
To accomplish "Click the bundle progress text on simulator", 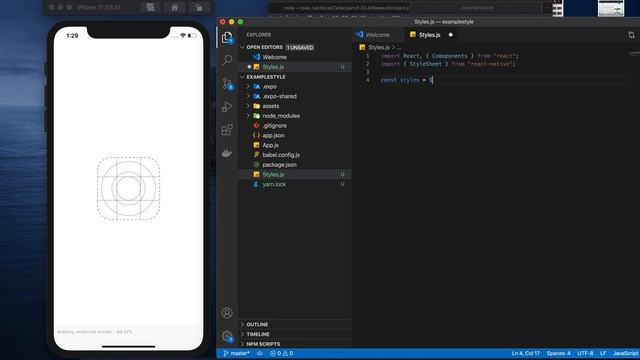I will [x=95, y=332].
